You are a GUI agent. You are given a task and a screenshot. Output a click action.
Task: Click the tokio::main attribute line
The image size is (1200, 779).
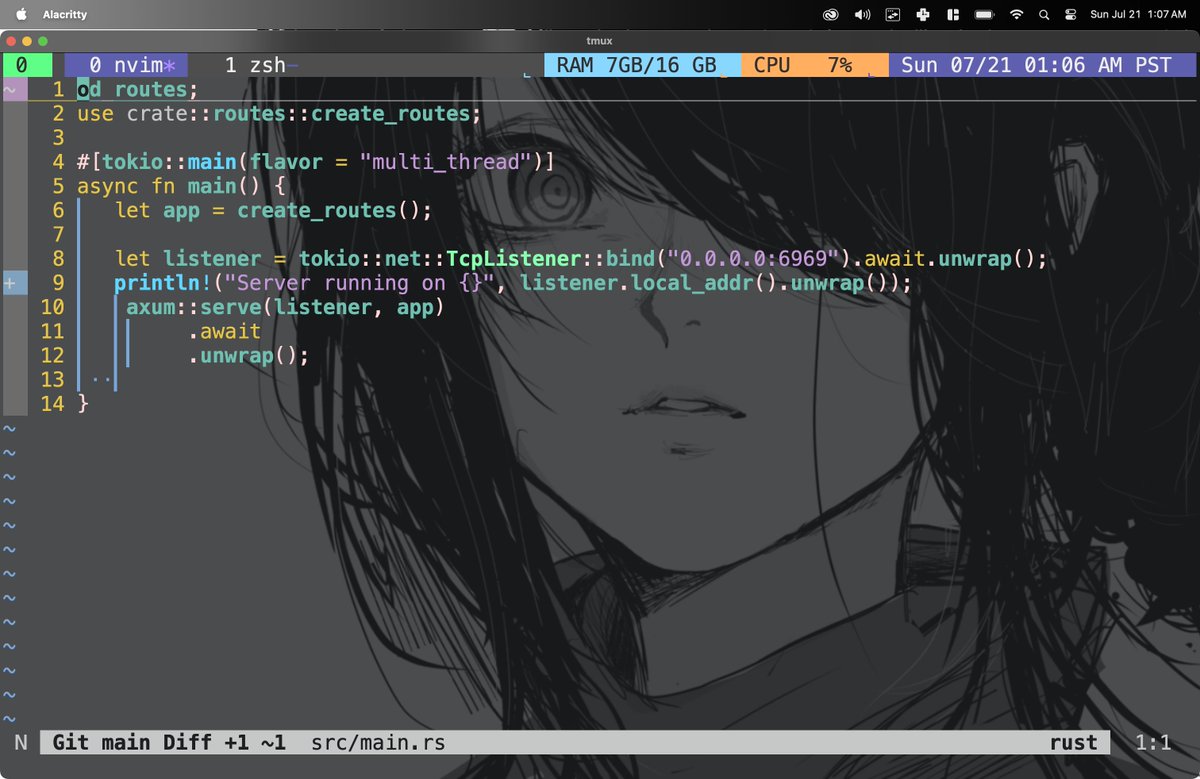[x=315, y=162]
